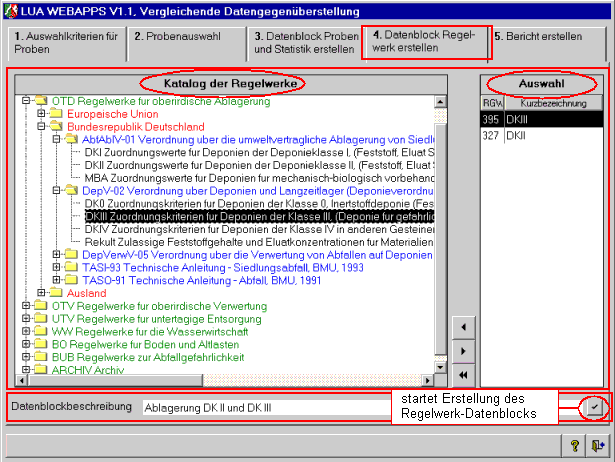Screen dimensions: 615x462
Task: Click the ARCHIV Archiv folder icon
Action: tap(41, 370)
